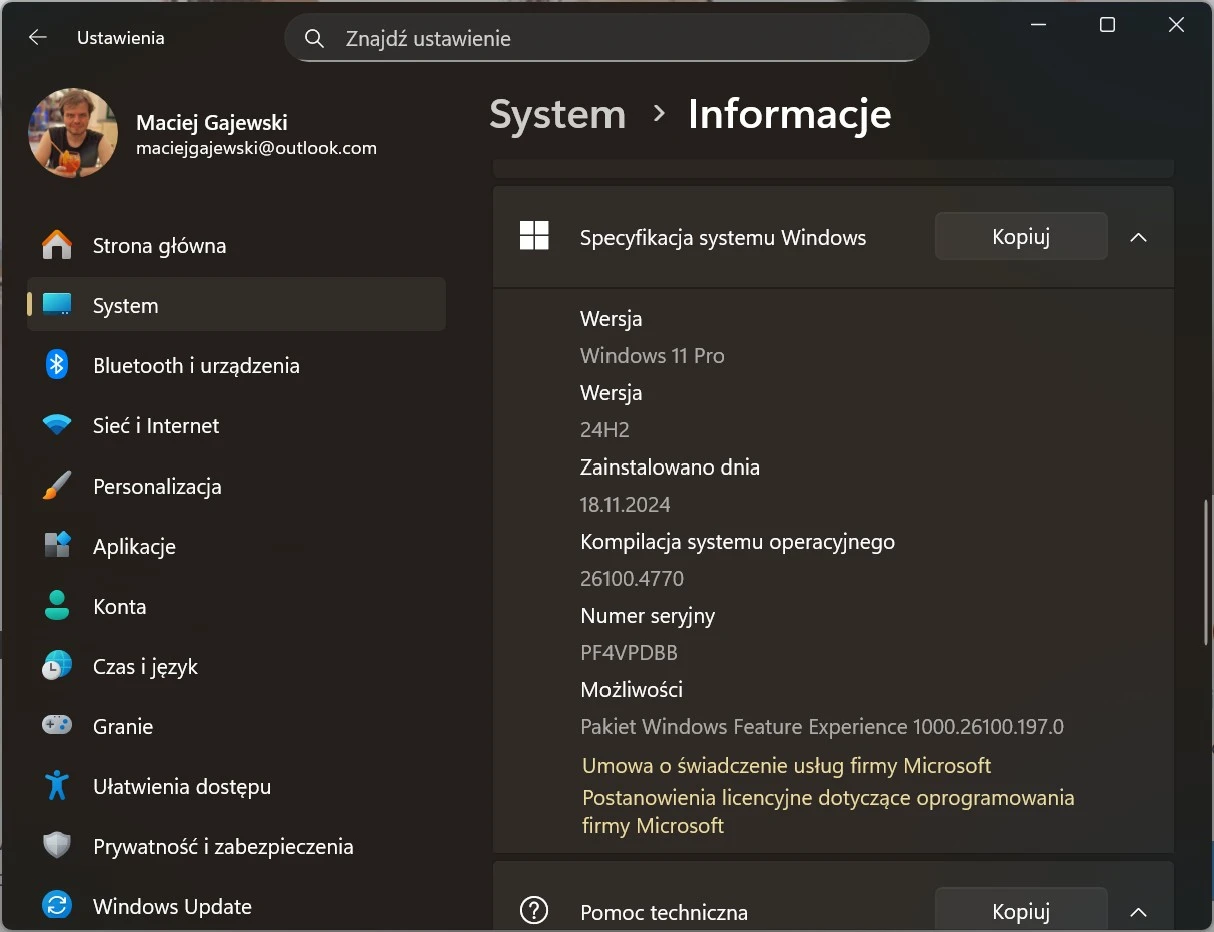Click the Kompilacja systemu operacyjnego label
The height and width of the screenshot is (932, 1214).
[x=737, y=542]
